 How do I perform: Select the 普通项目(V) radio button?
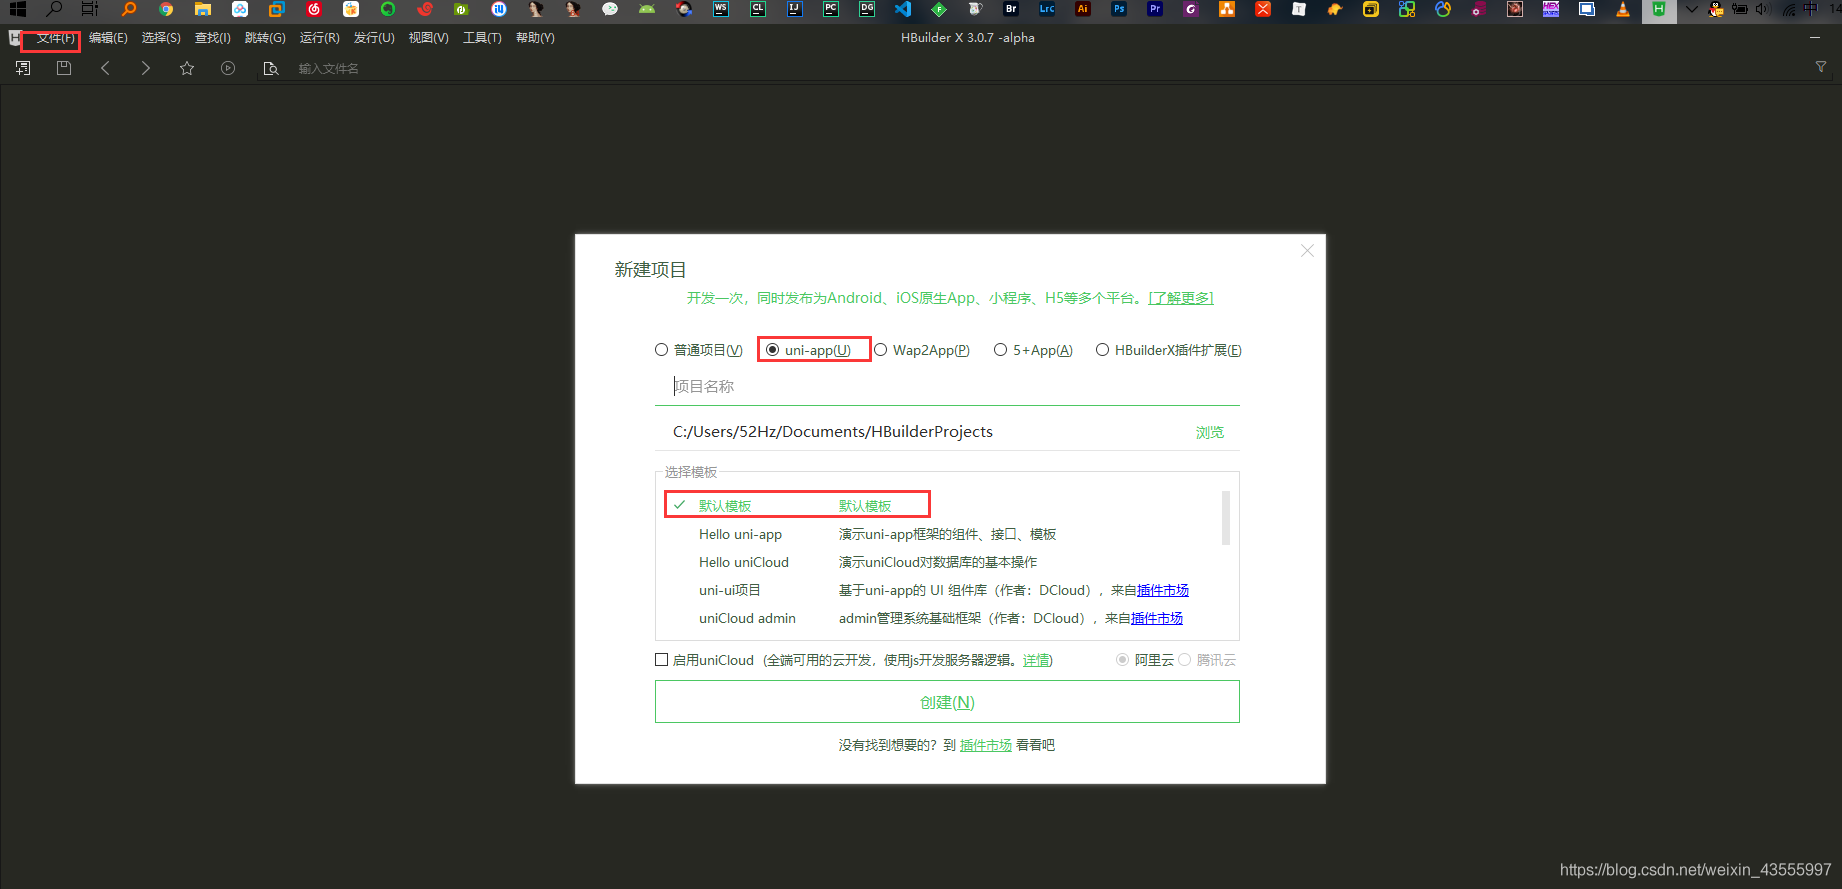point(662,350)
